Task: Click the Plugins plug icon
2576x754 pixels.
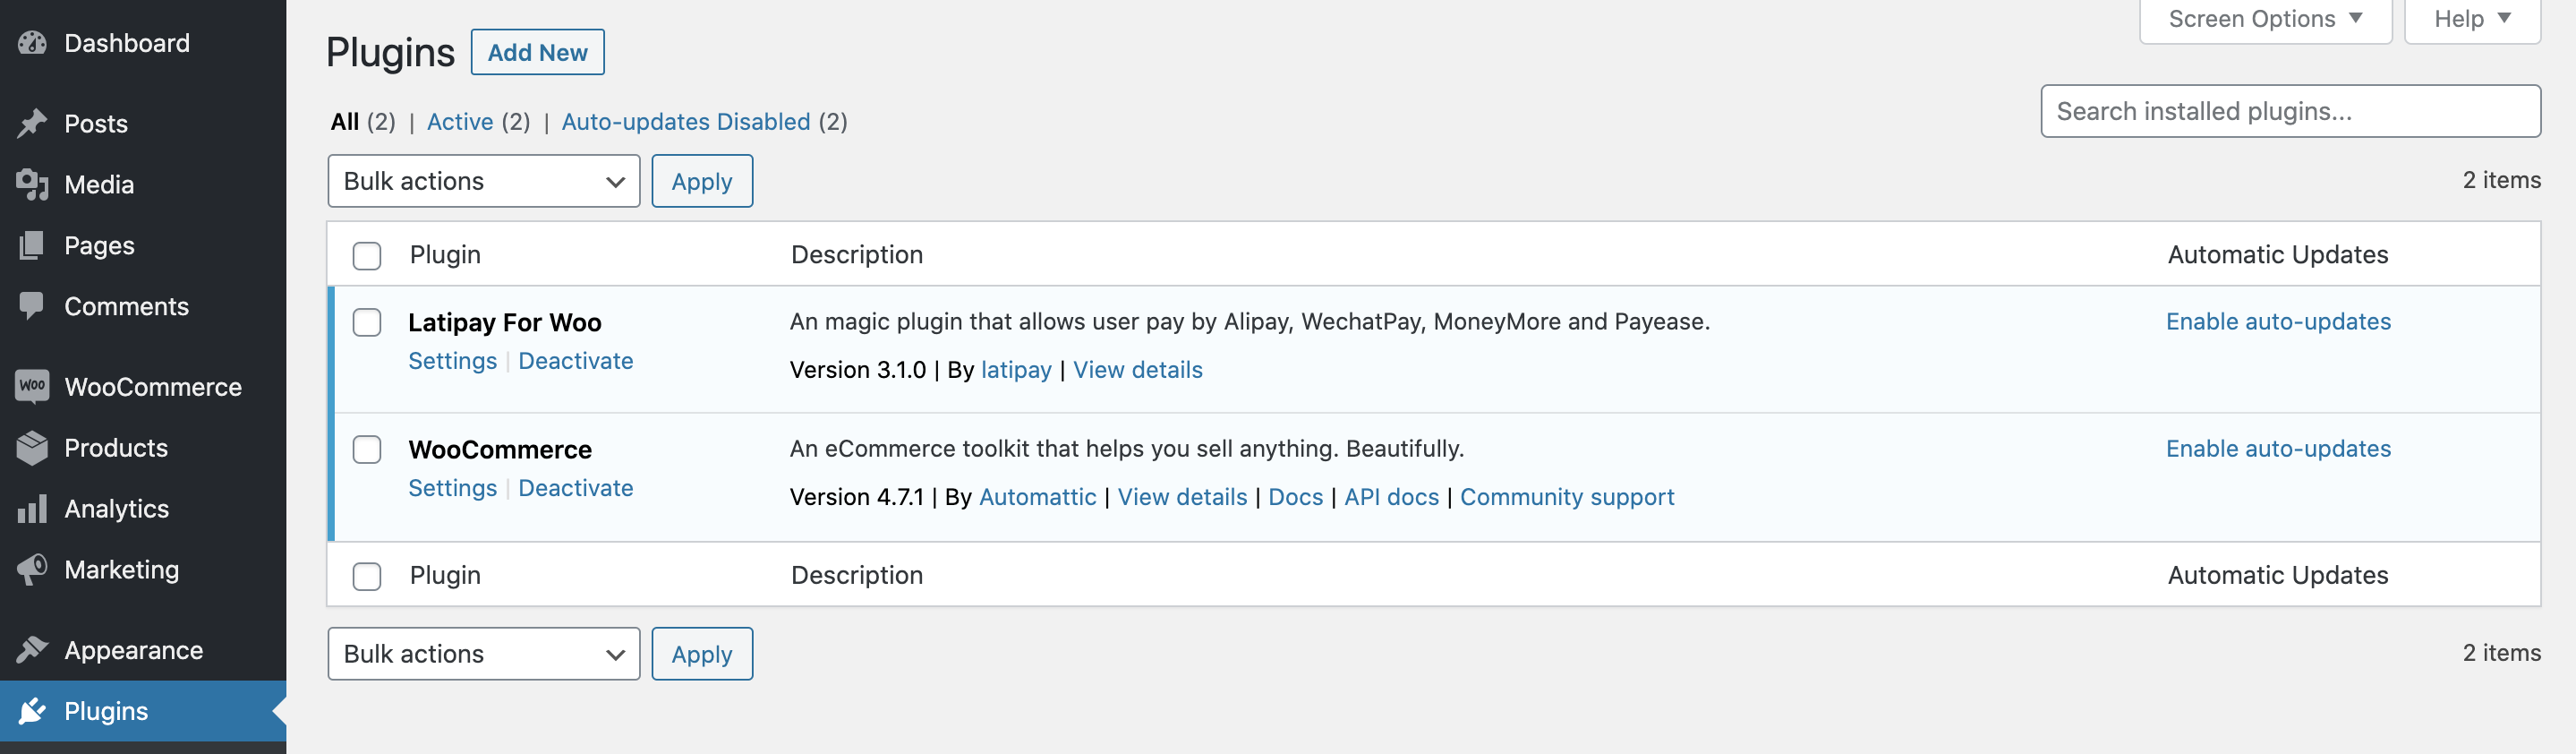Action: click(x=32, y=711)
